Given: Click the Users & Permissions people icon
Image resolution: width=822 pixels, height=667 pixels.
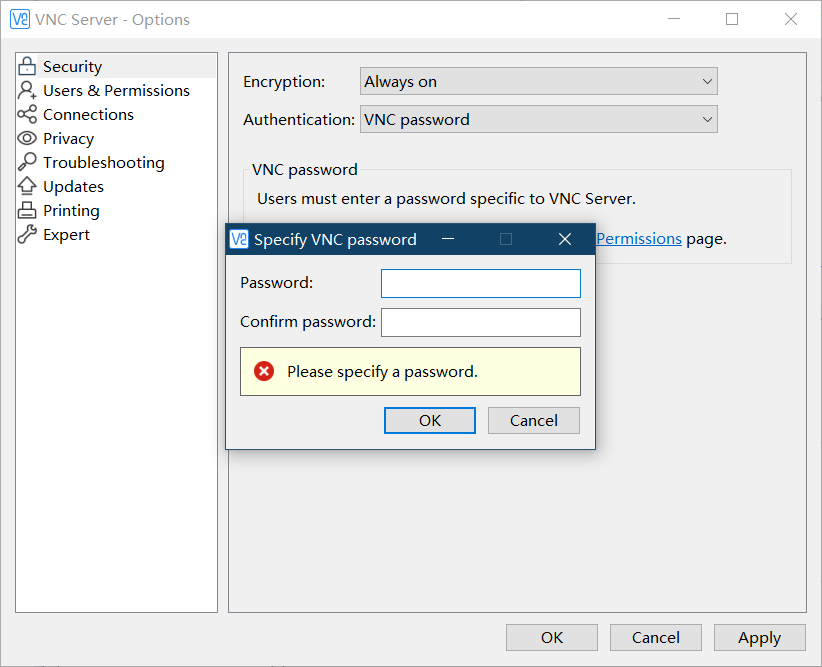Looking at the screenshot, I should (29, 90).
